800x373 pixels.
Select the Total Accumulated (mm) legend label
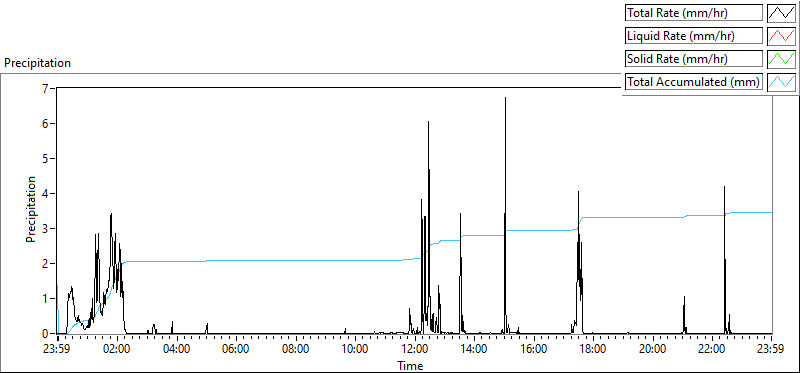pos(694,82)
